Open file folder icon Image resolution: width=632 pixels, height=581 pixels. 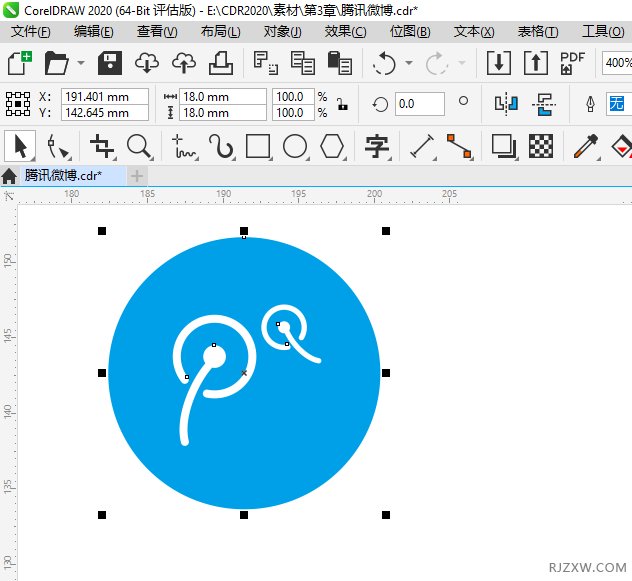(57, 63)
